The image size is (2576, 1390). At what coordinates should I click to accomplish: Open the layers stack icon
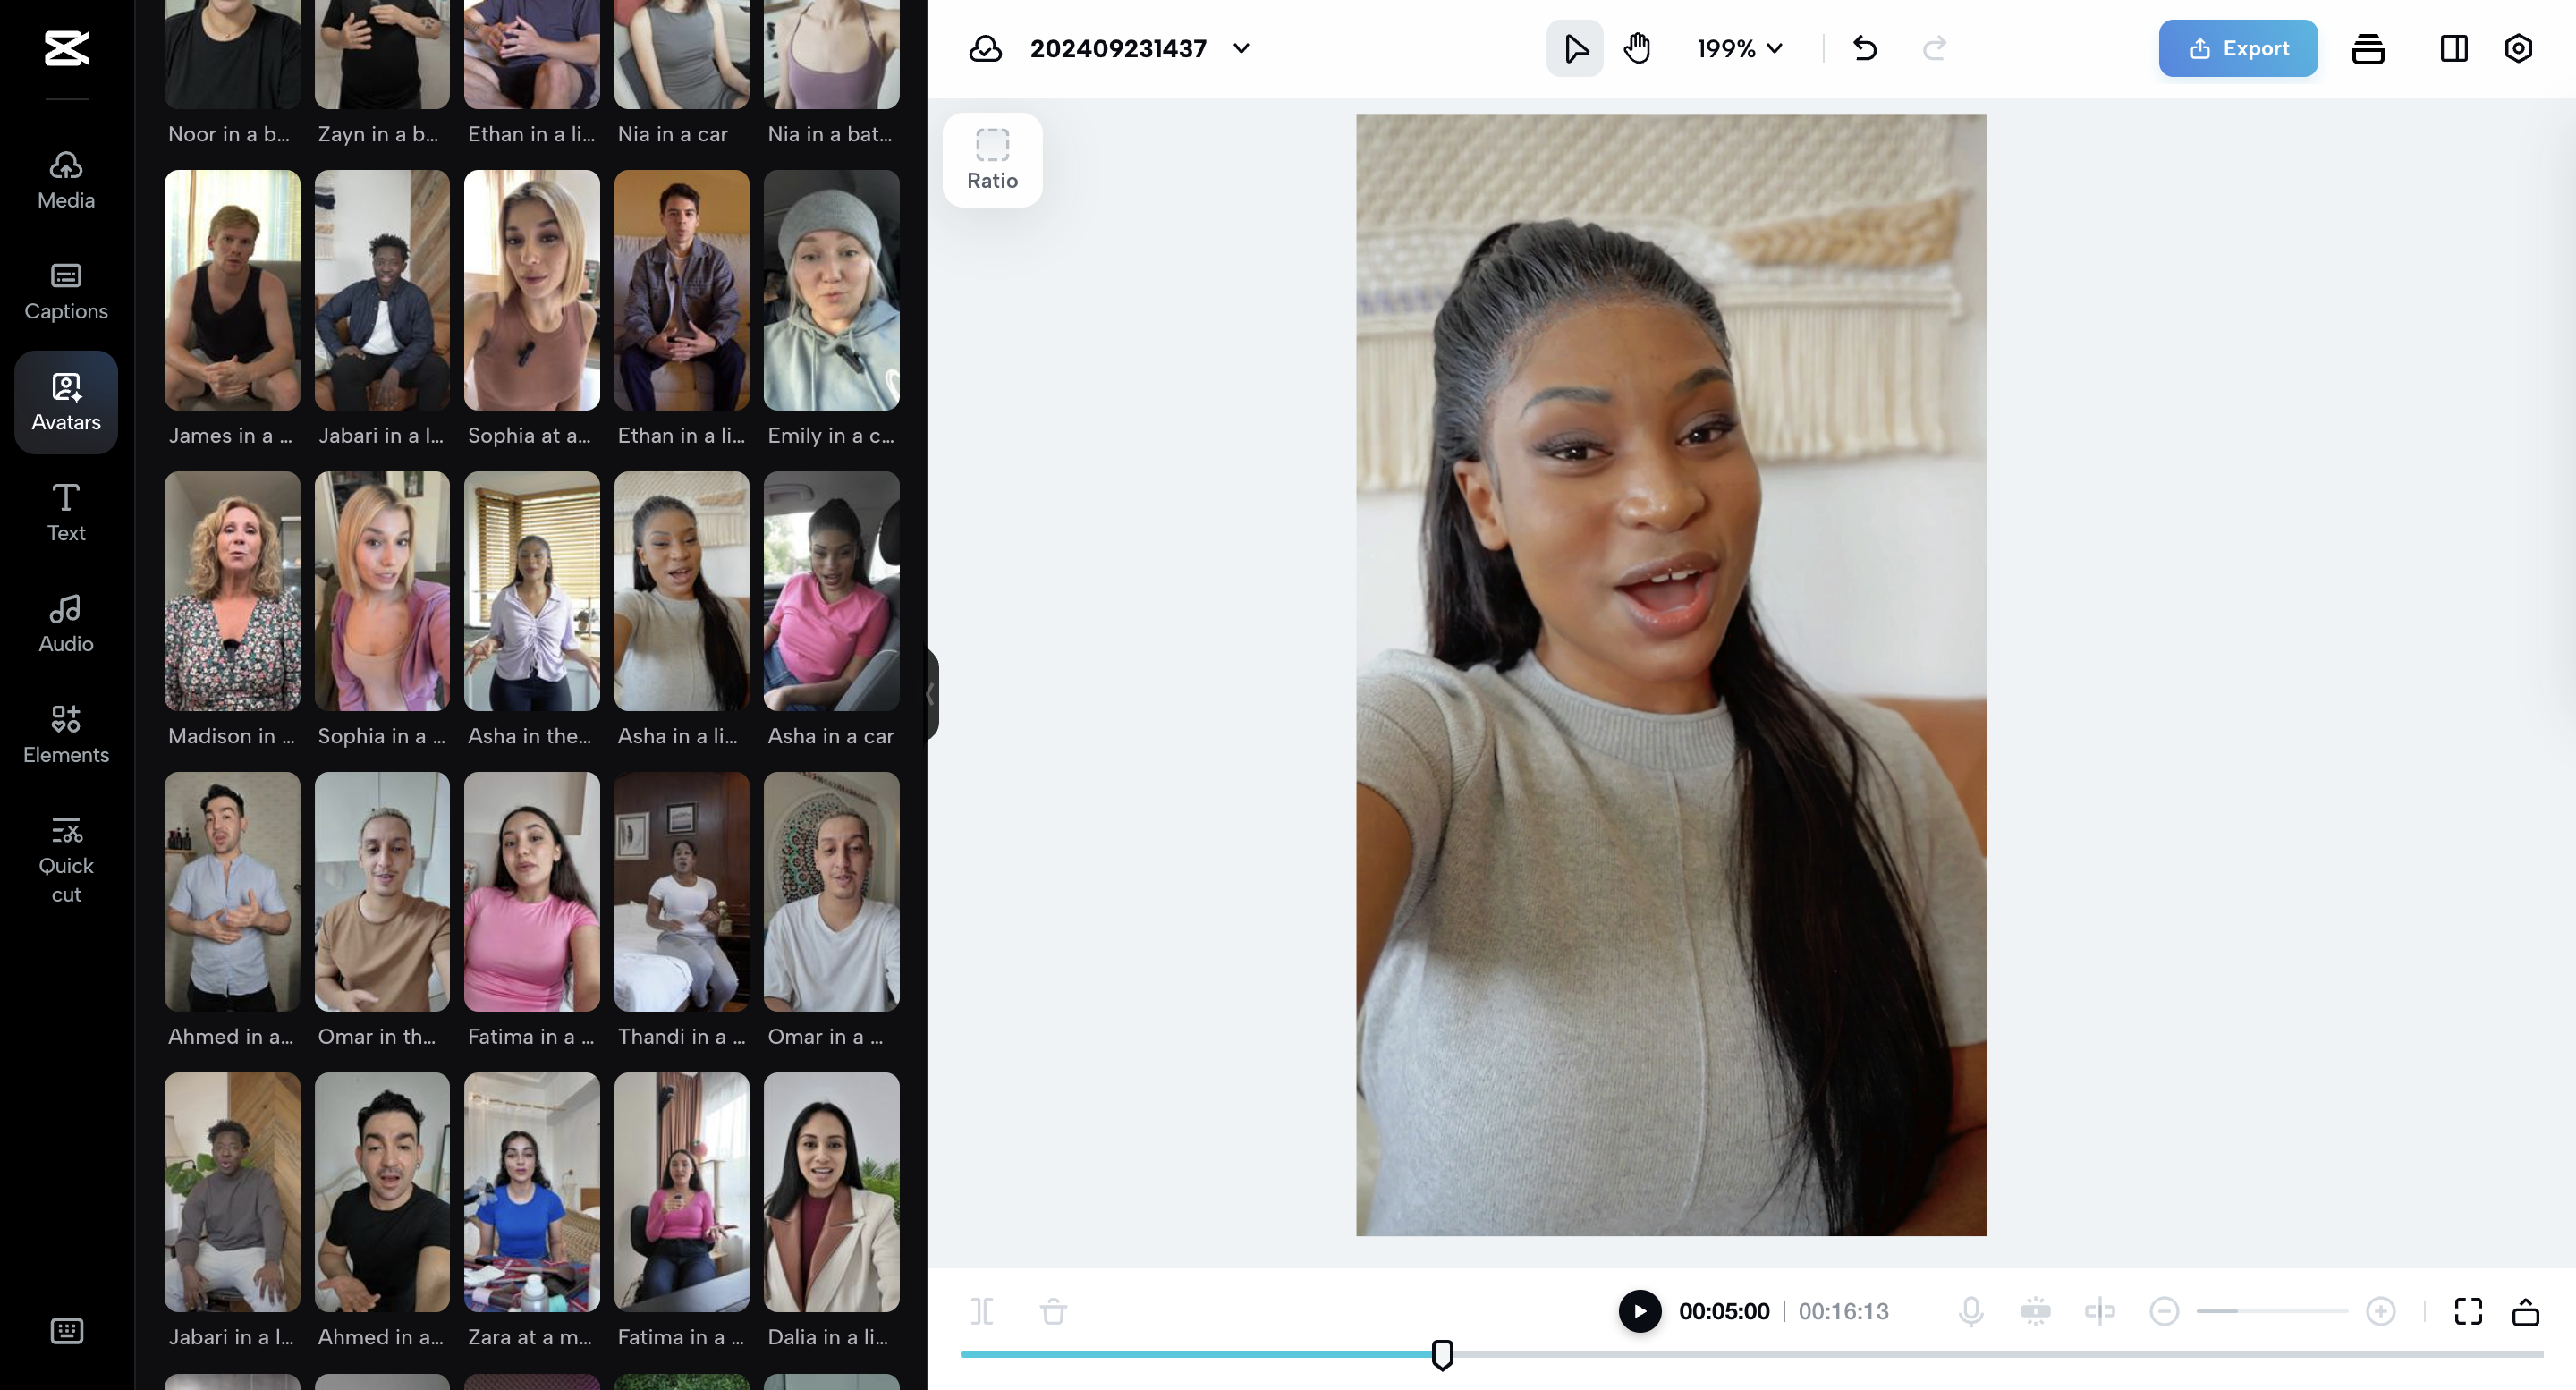[x=2367, y=48]
